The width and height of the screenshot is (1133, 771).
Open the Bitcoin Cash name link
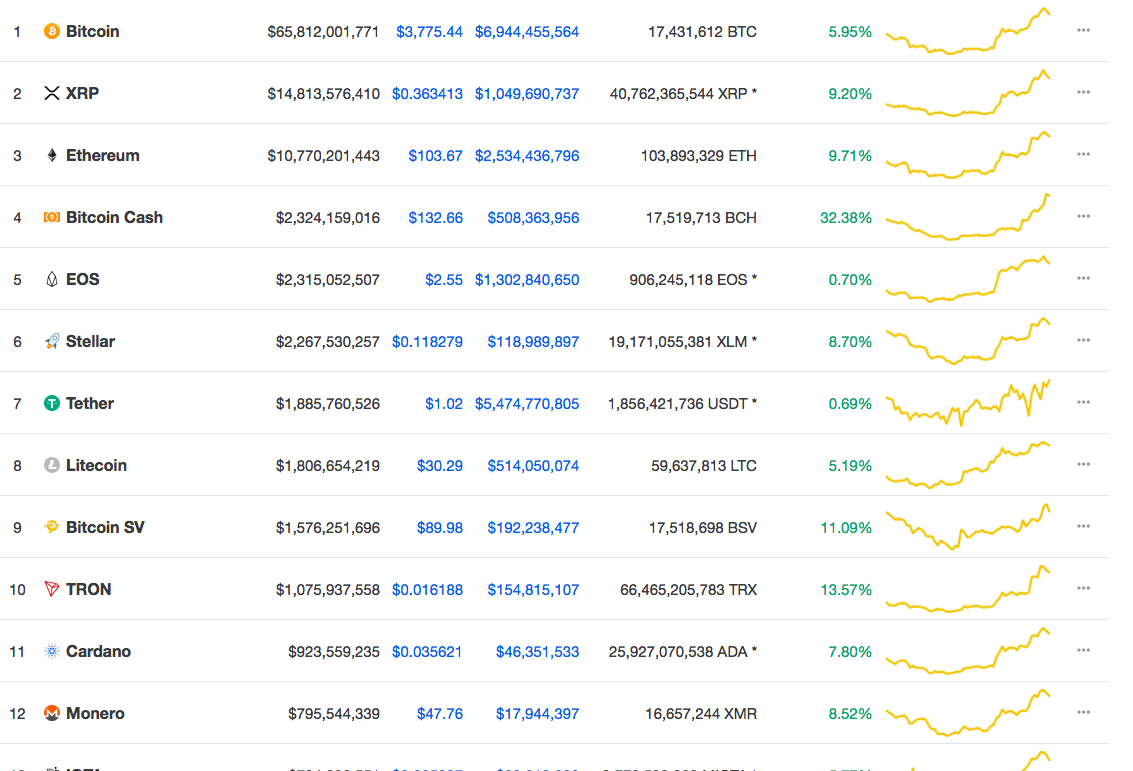pyautogui.click(x=114, y=217)
